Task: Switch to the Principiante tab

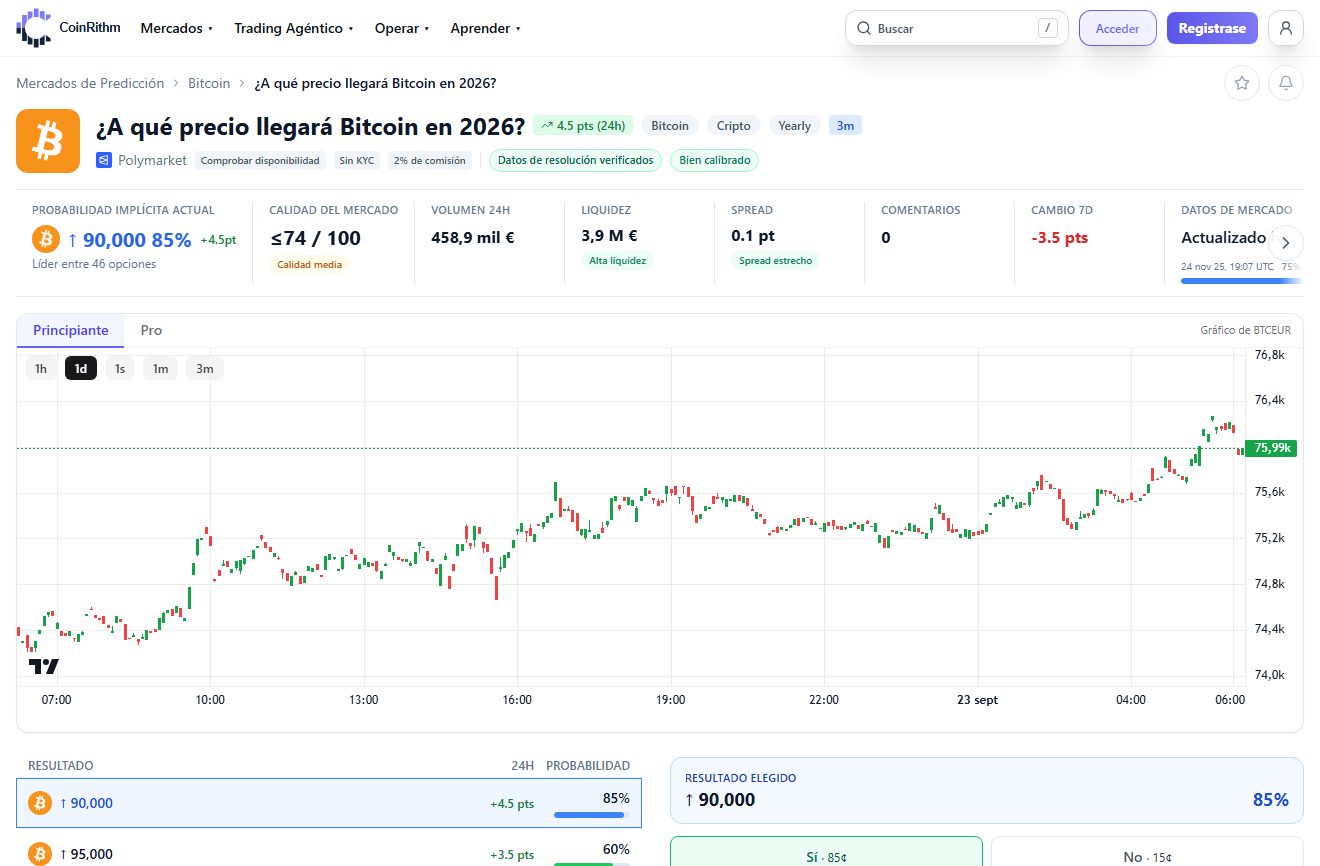Action: point(70,330)
